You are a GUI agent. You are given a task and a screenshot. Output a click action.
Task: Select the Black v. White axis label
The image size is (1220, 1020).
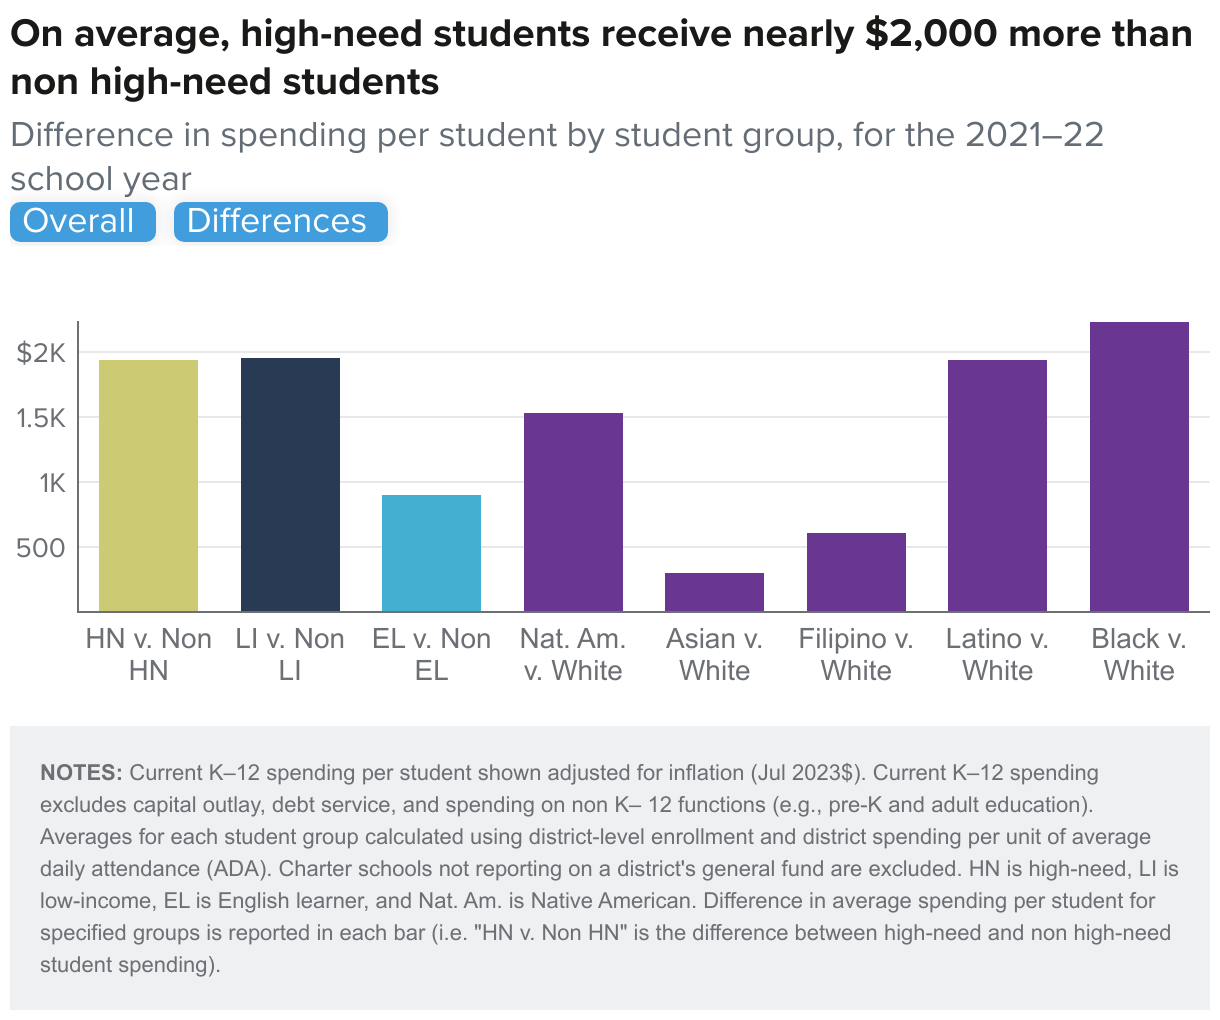point(1139,650)
